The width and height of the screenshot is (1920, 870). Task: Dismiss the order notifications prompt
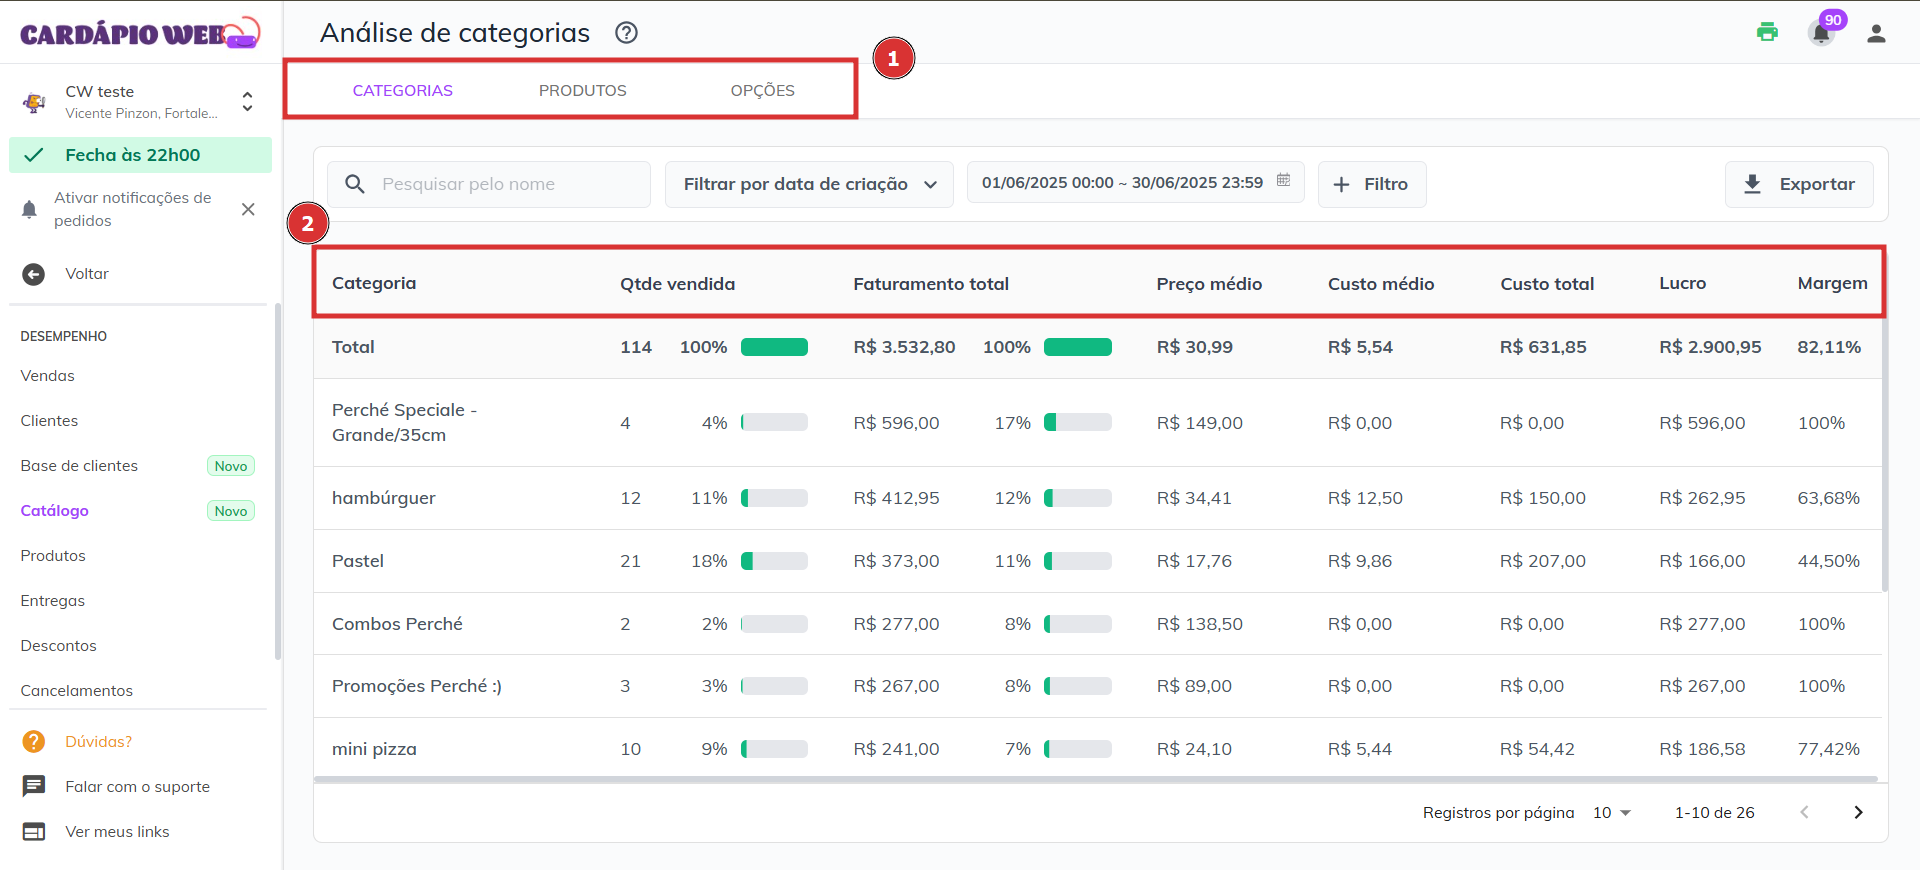click(x=248, y=209)
